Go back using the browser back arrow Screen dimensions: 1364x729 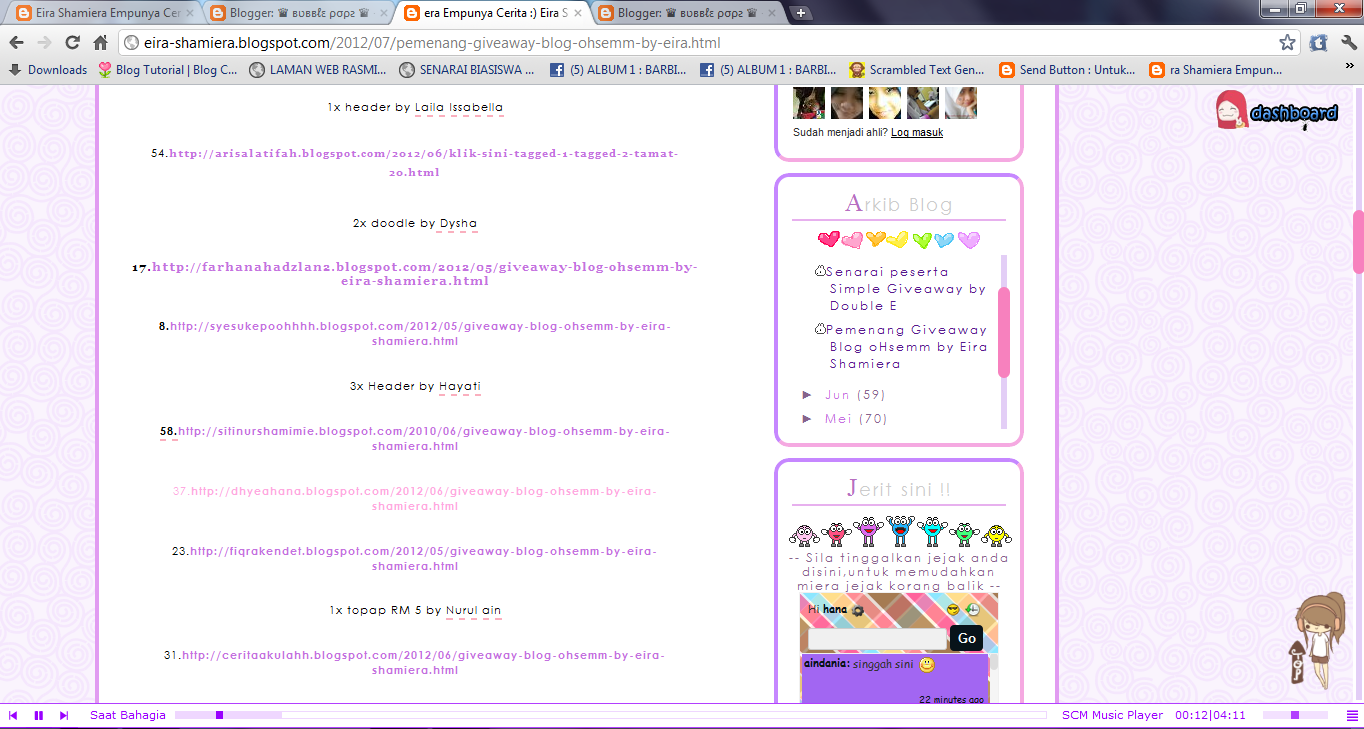point(16,43)
